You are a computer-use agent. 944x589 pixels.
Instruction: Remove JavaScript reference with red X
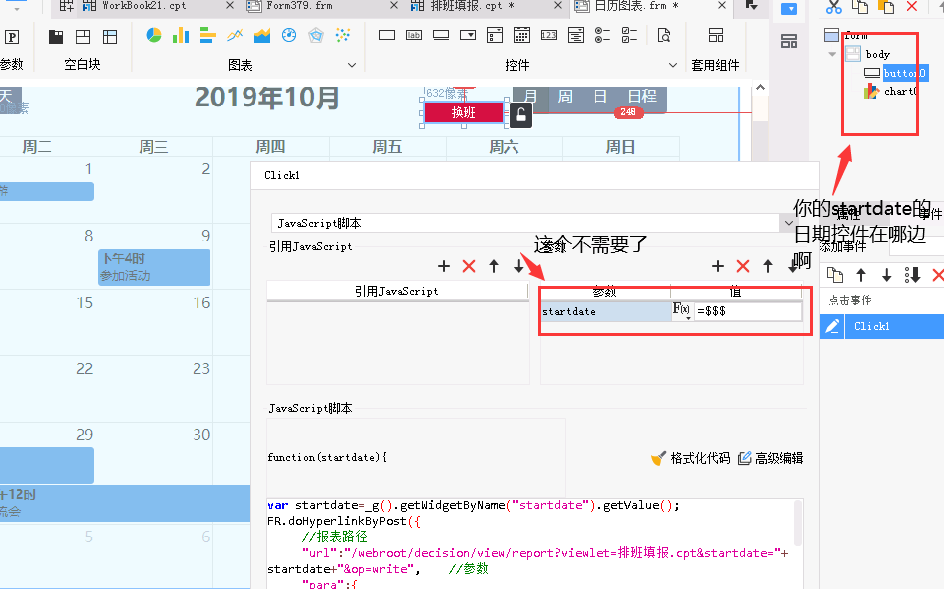click(469, 266)
